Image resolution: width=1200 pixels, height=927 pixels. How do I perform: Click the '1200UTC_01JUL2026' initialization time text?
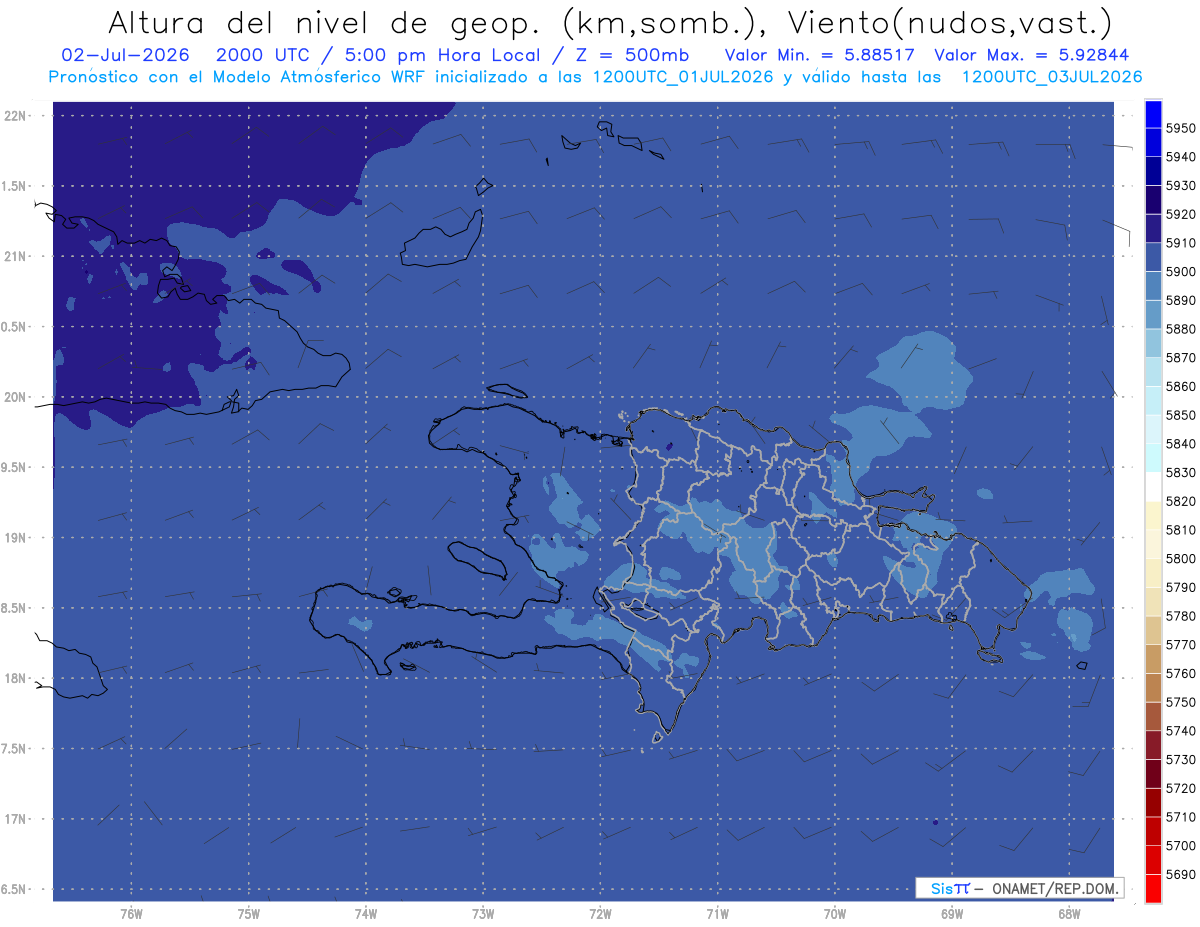coord(683,77)
